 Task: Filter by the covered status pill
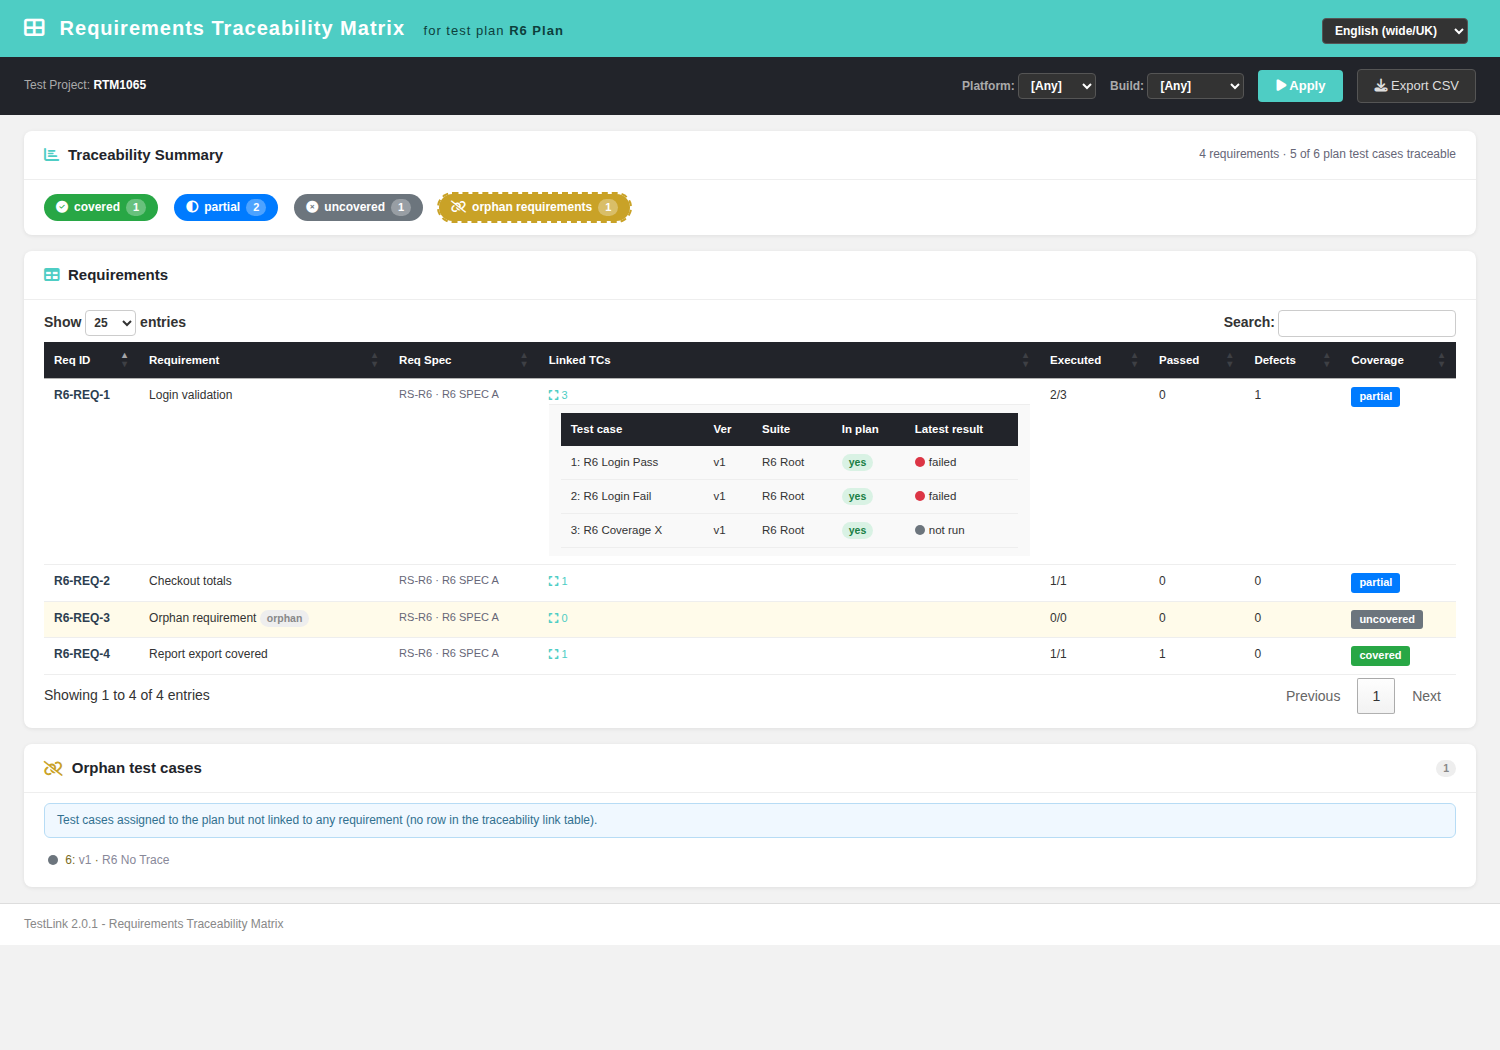101,207
